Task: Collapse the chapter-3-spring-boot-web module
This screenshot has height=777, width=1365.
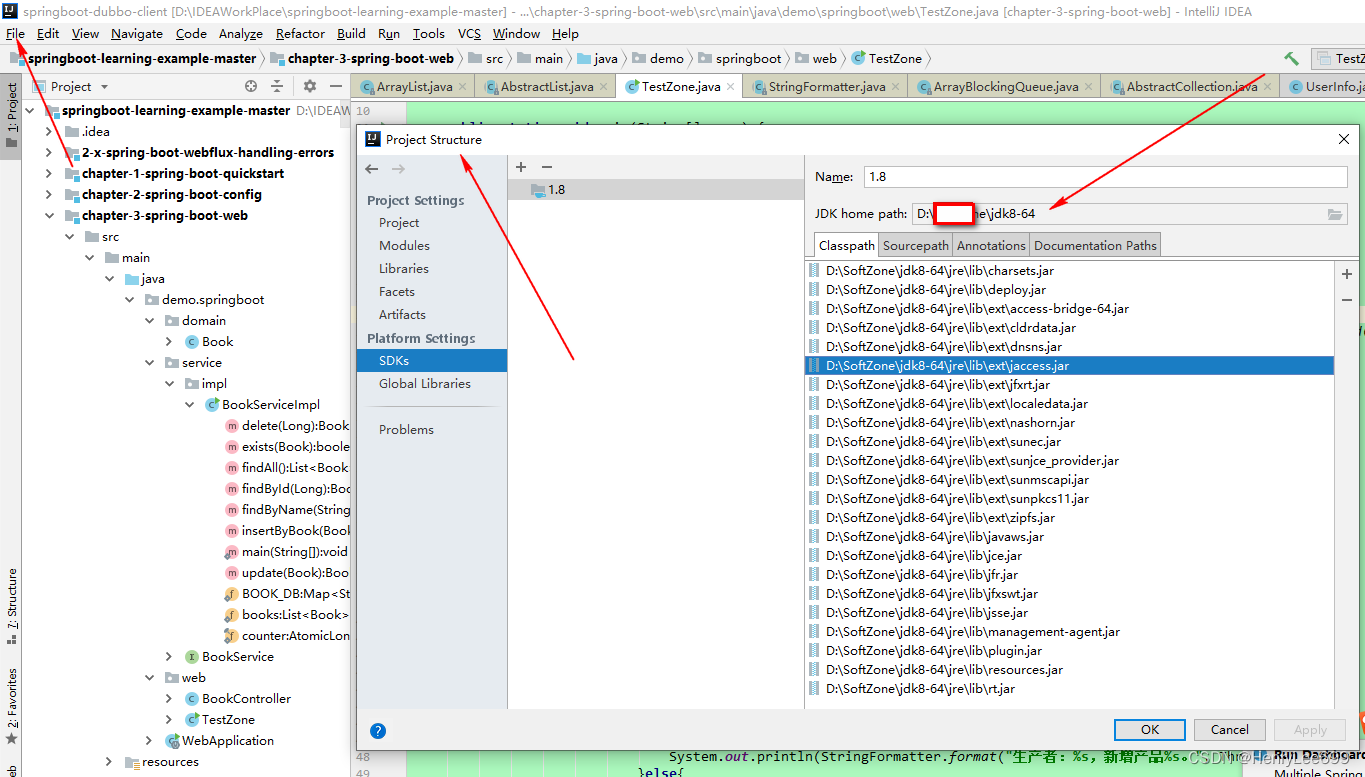Action: point(49,216)
